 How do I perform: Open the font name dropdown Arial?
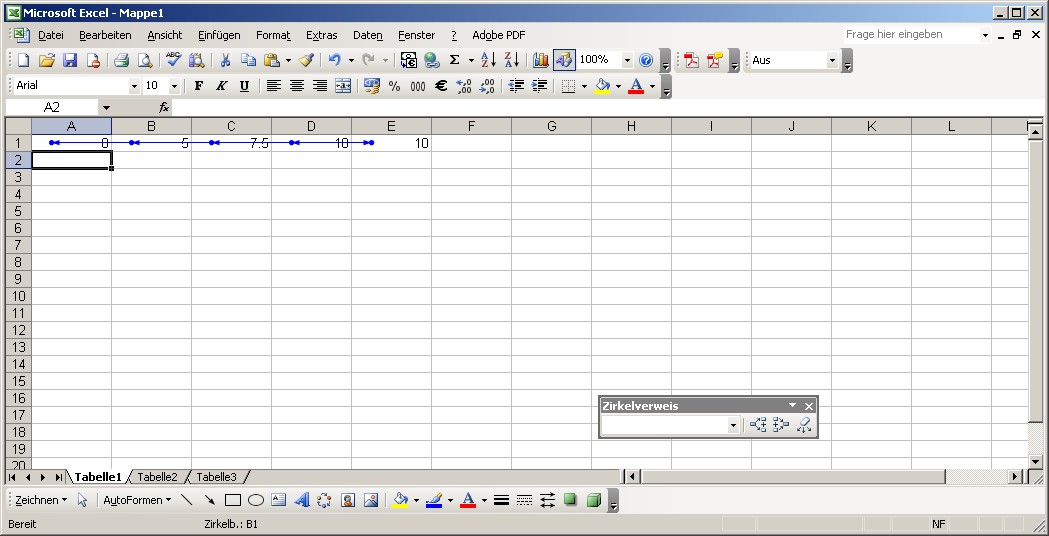click(x=134, y=86)
